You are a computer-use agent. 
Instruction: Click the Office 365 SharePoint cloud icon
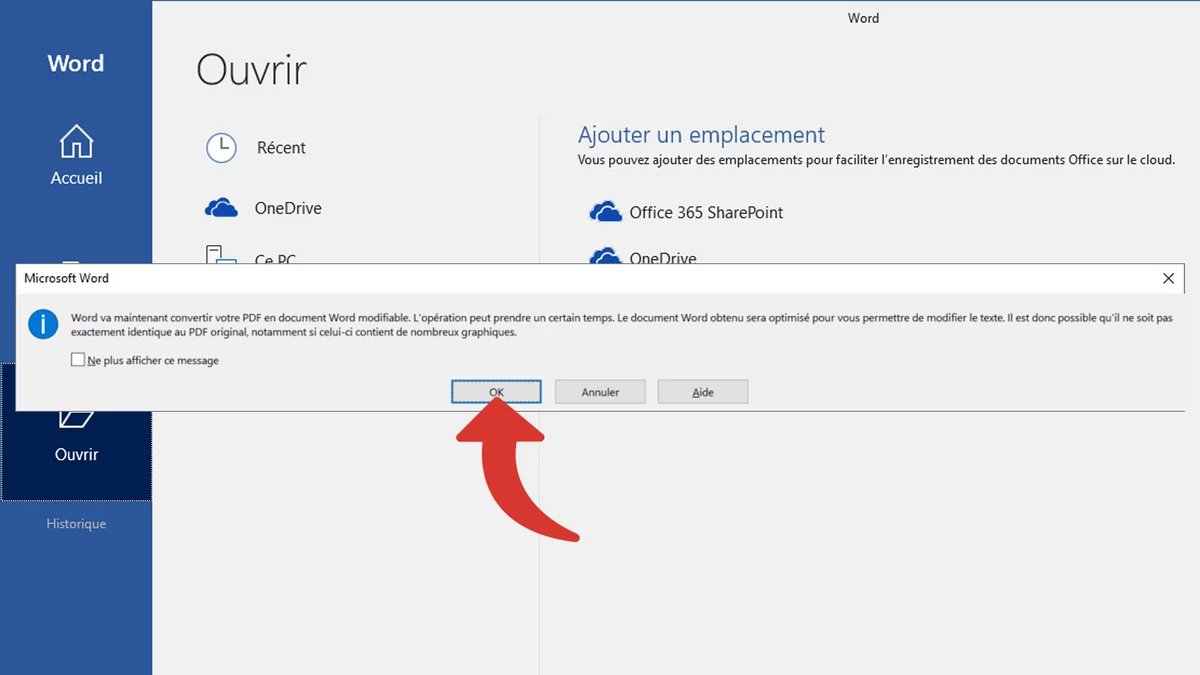tap(606, 212)
